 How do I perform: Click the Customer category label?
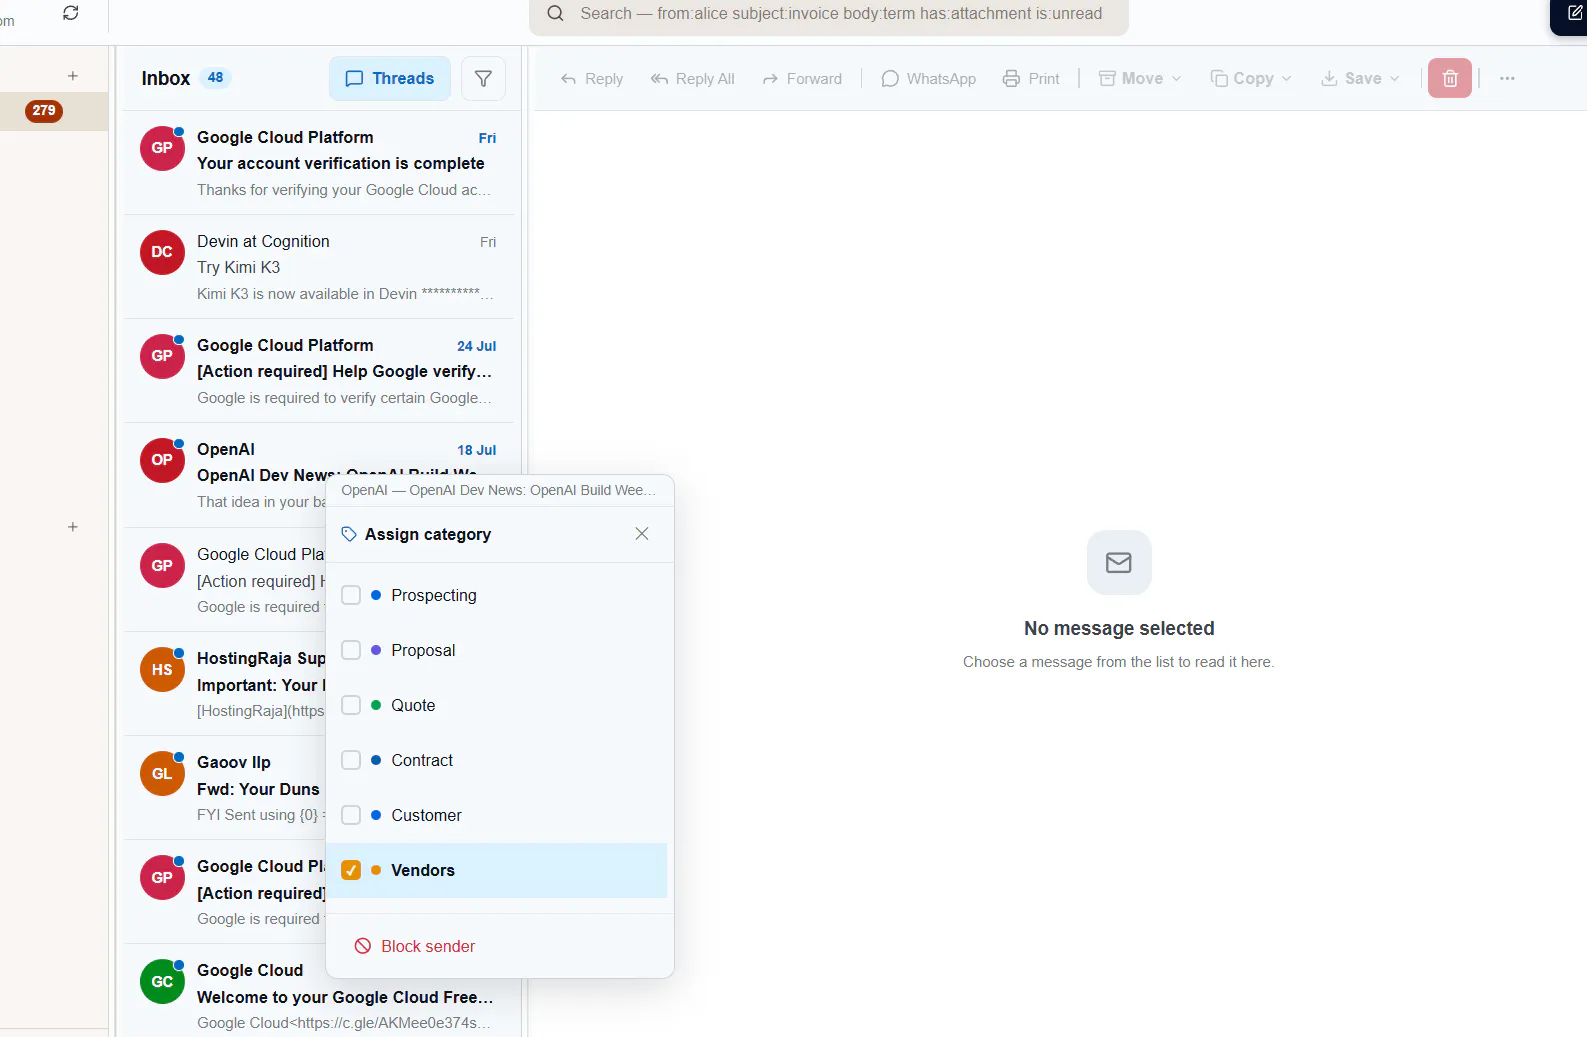tap(427, 815)
